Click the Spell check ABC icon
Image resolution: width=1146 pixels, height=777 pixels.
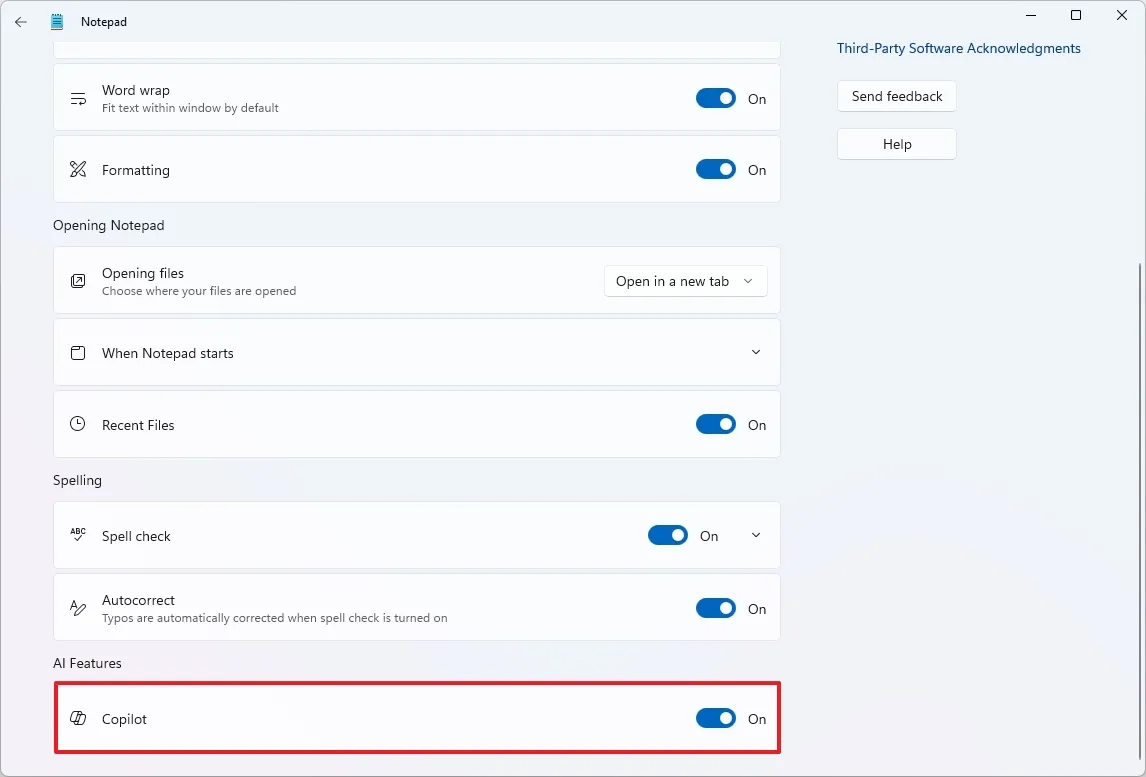(x=78, y=535)
